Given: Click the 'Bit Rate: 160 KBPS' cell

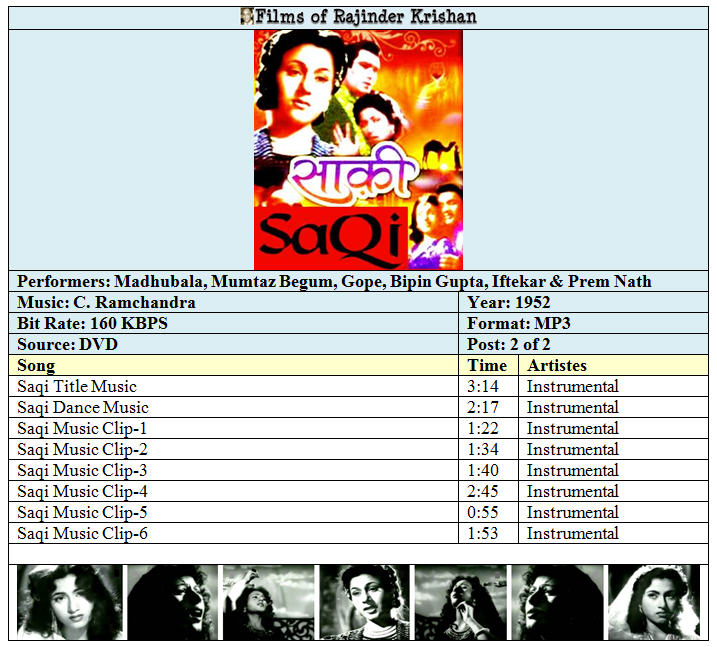Looking at the screenshot, I should (233, 323).
